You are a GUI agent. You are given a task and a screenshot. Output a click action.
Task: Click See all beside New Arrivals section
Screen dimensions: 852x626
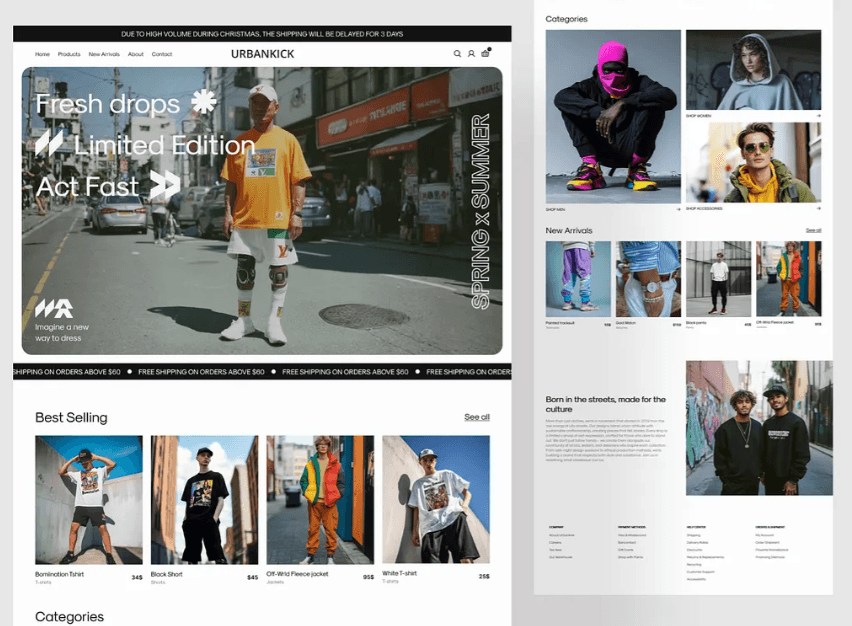tap(813, 231)
